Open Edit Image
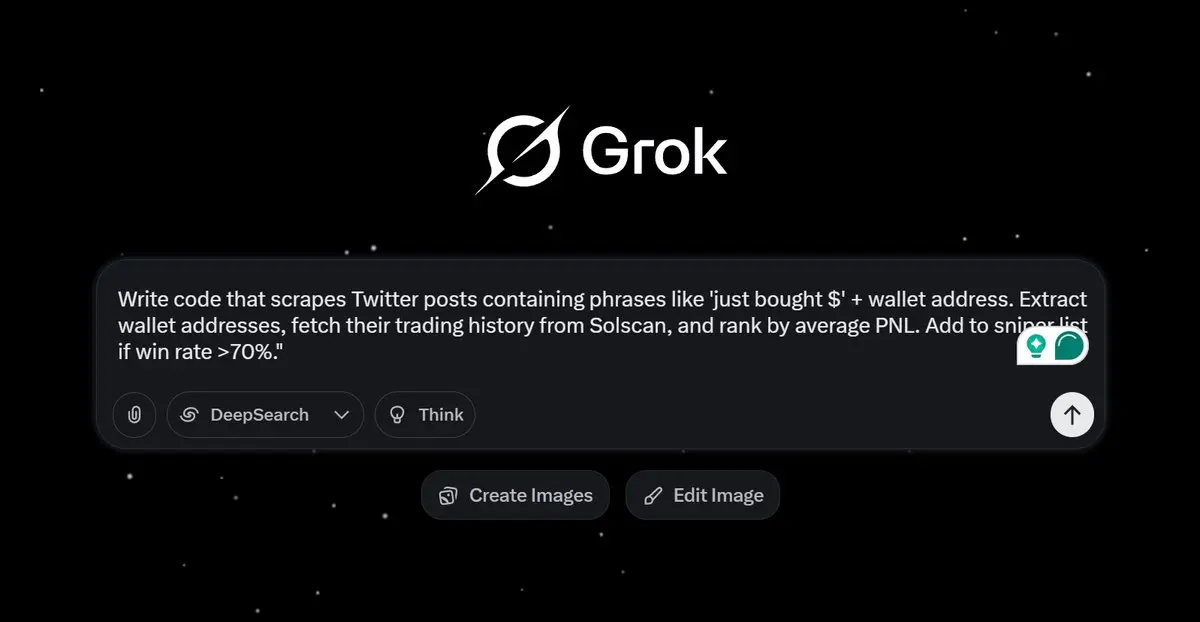Image resolution: width=1200 pixels, height=622 pixels. click(x=702, y=495)
